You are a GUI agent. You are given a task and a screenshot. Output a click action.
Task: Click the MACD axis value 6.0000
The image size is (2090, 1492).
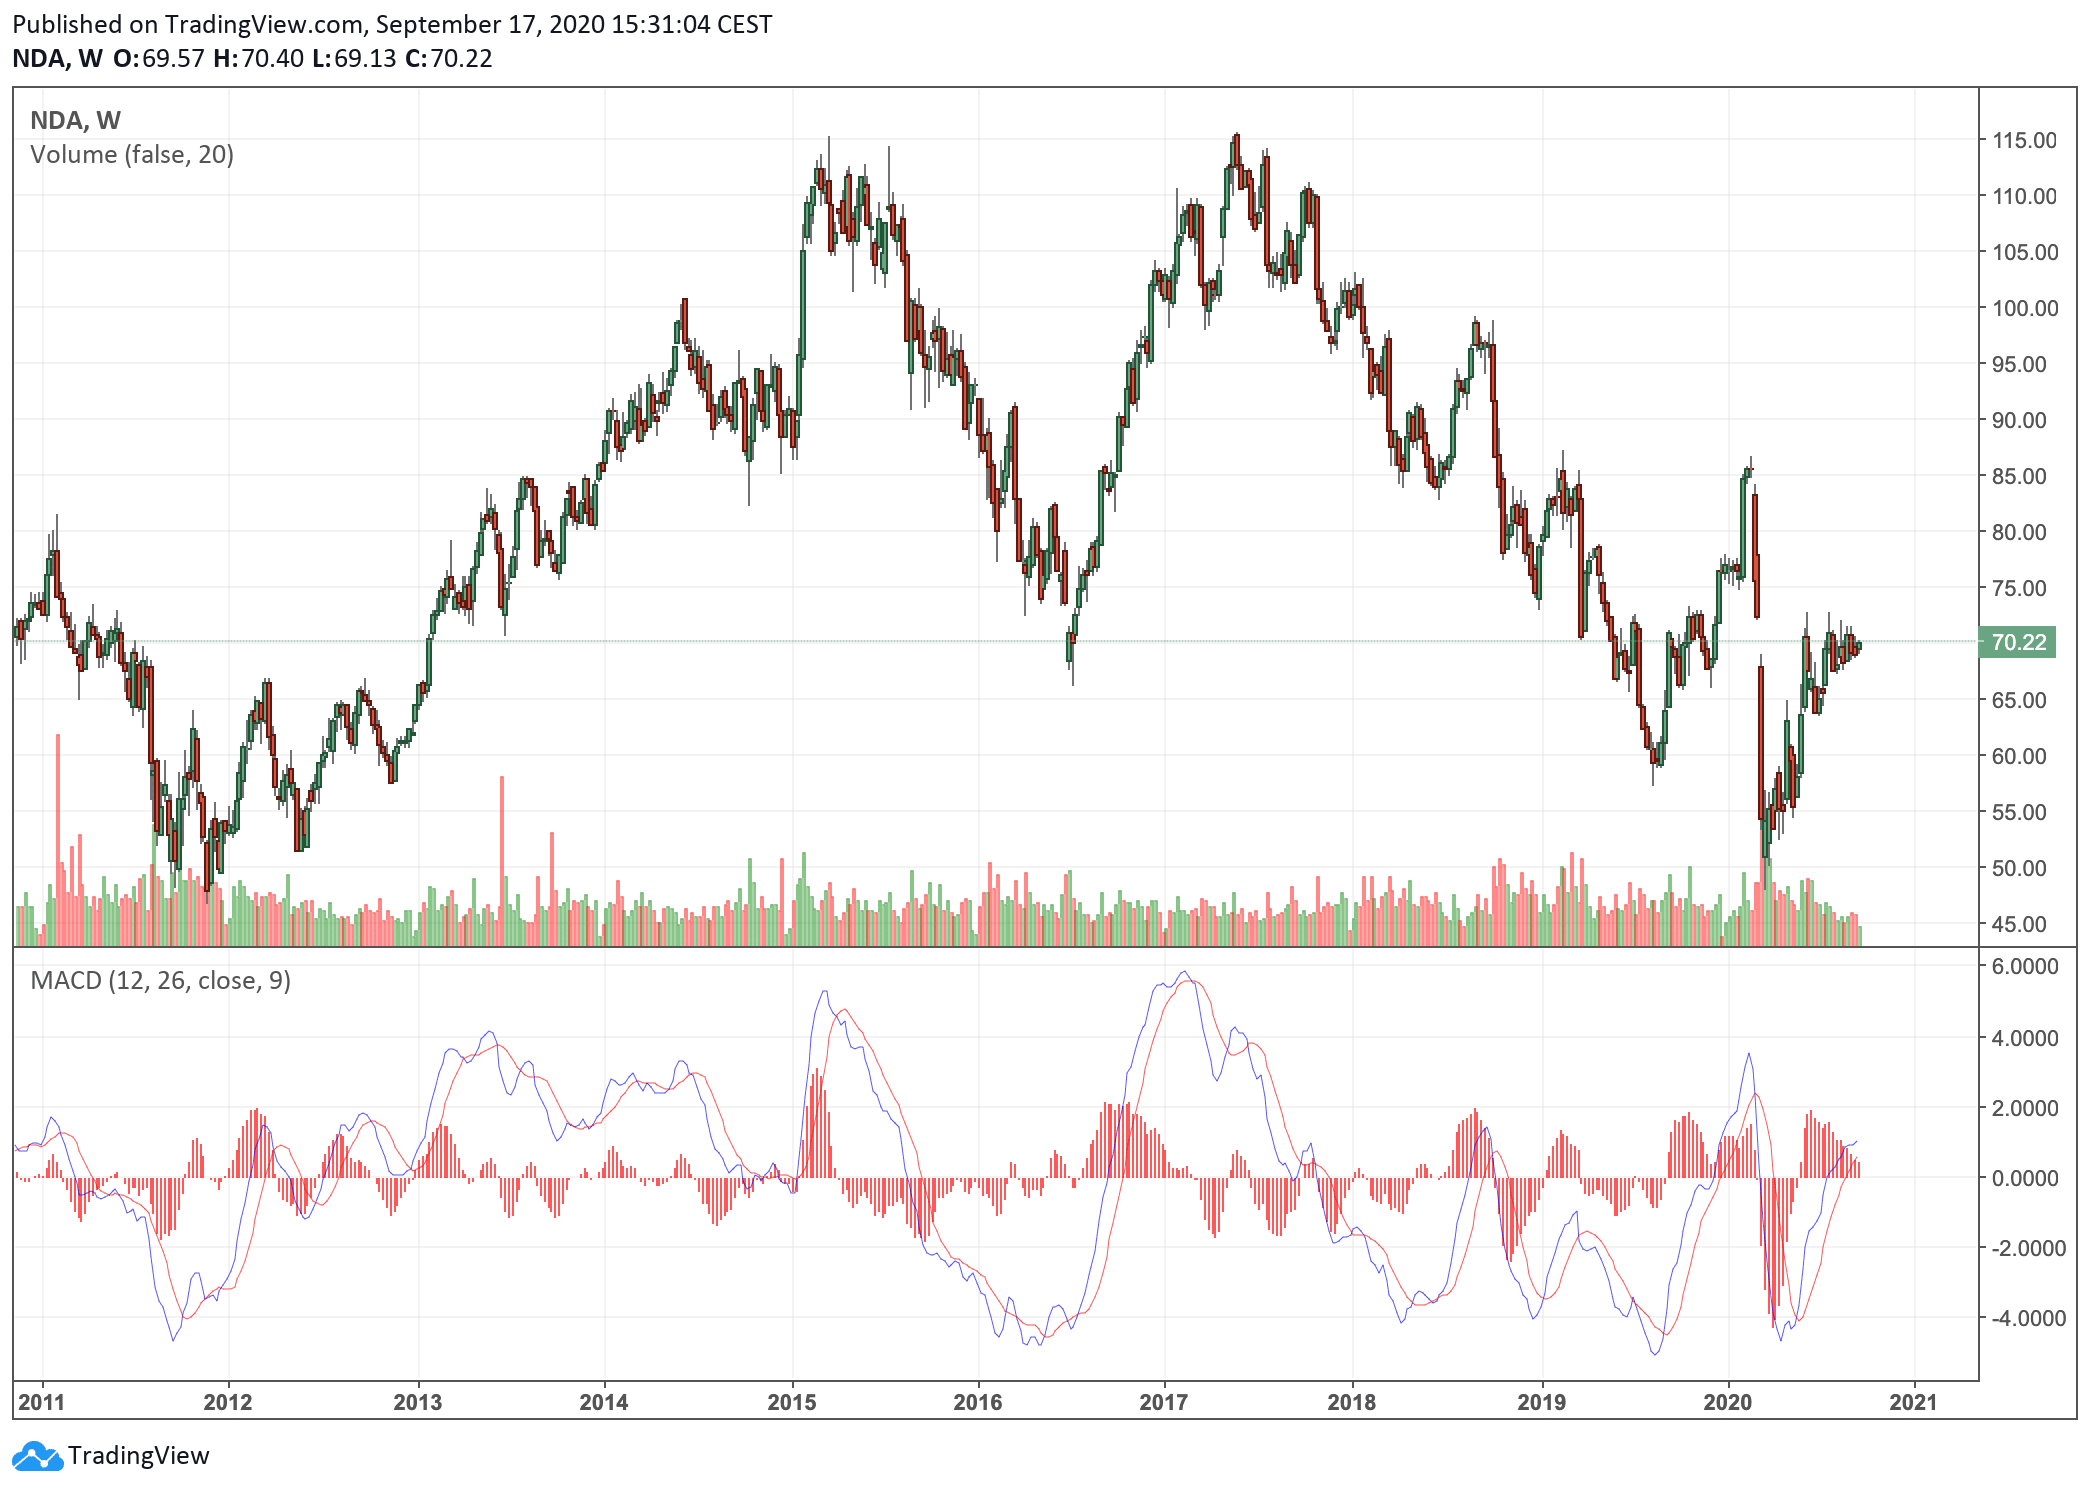click(x=2025, y=966)
